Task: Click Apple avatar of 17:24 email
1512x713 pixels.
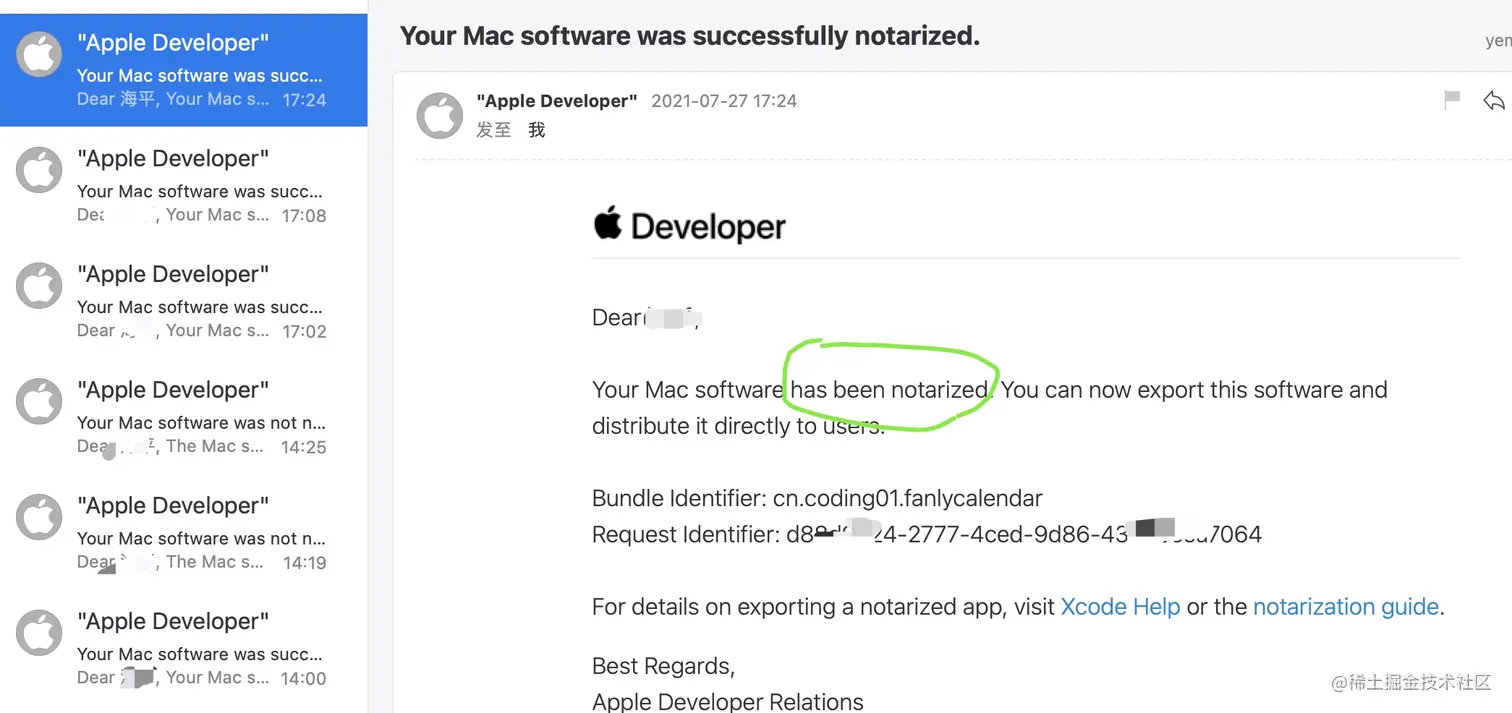Action: pos(40,55)
